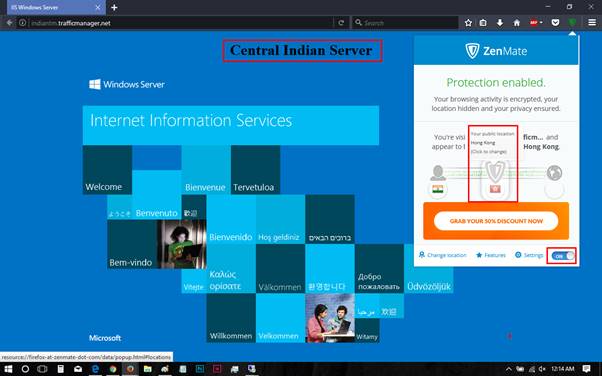Show bookmarks list icon in the toolbar
The height and width of the screenshot is (376, 602).
pos(483,23)
